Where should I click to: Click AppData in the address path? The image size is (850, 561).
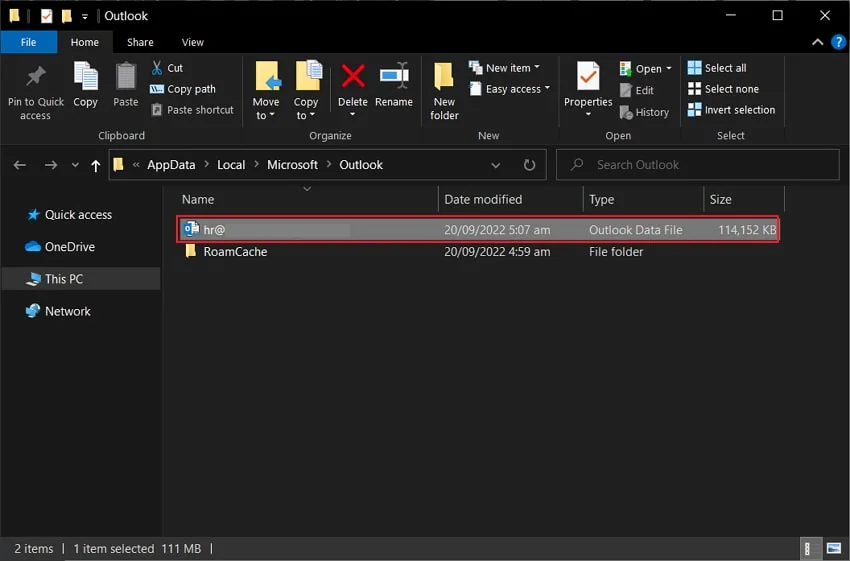click(171, 165)
